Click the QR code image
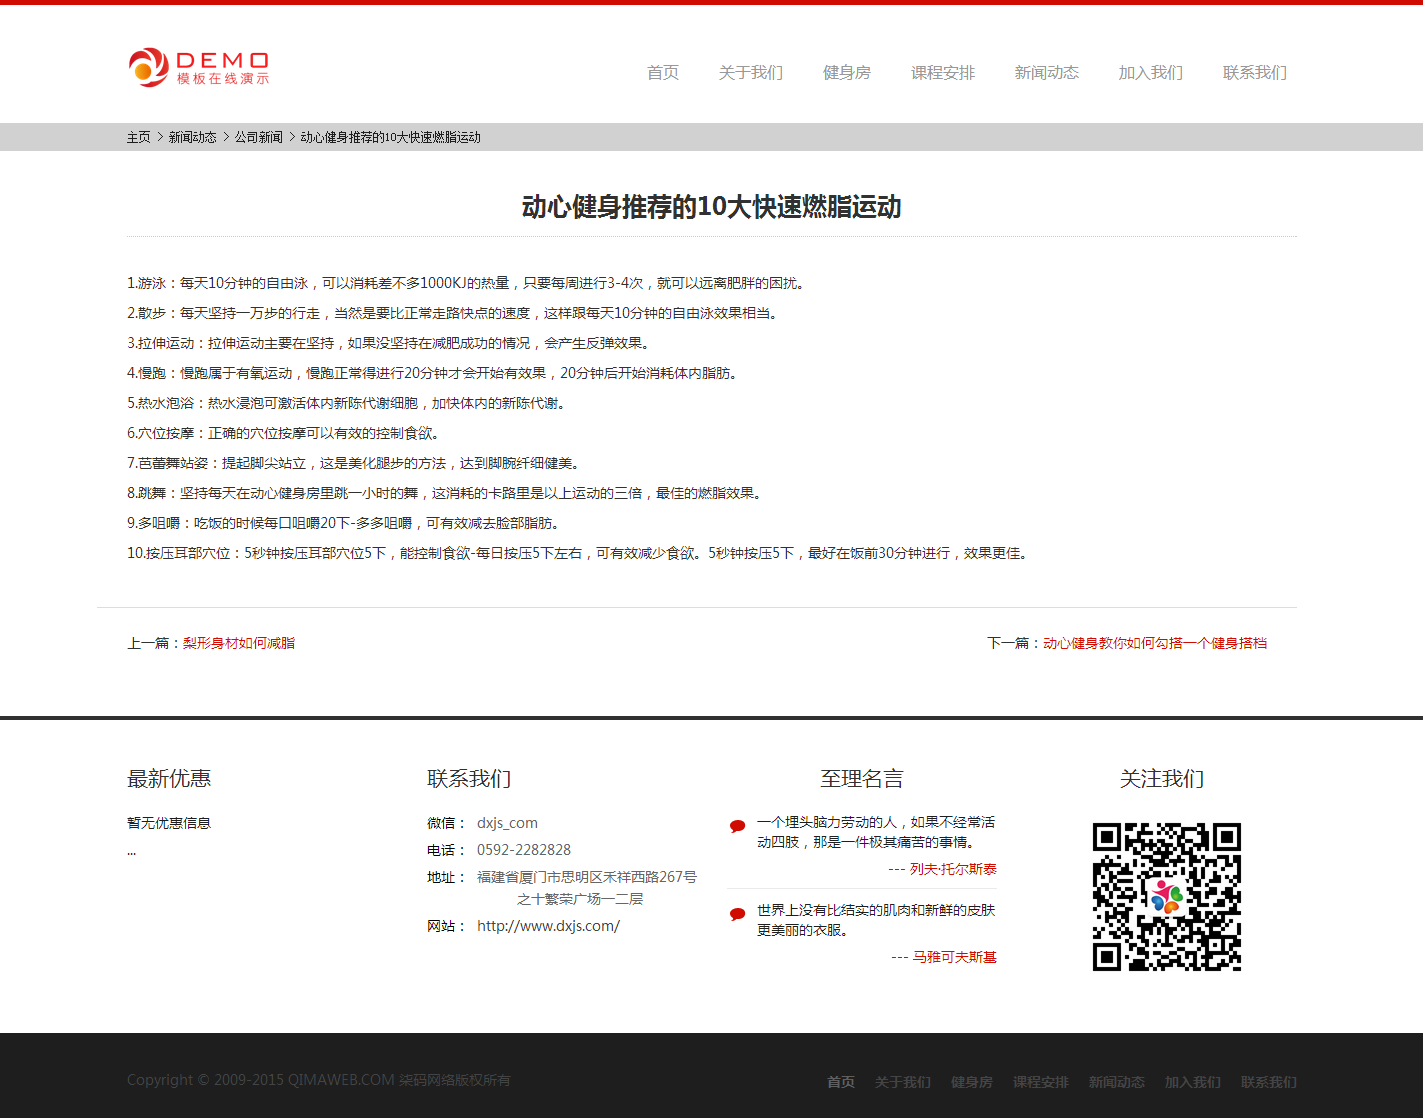 (x=1166, y=897)
